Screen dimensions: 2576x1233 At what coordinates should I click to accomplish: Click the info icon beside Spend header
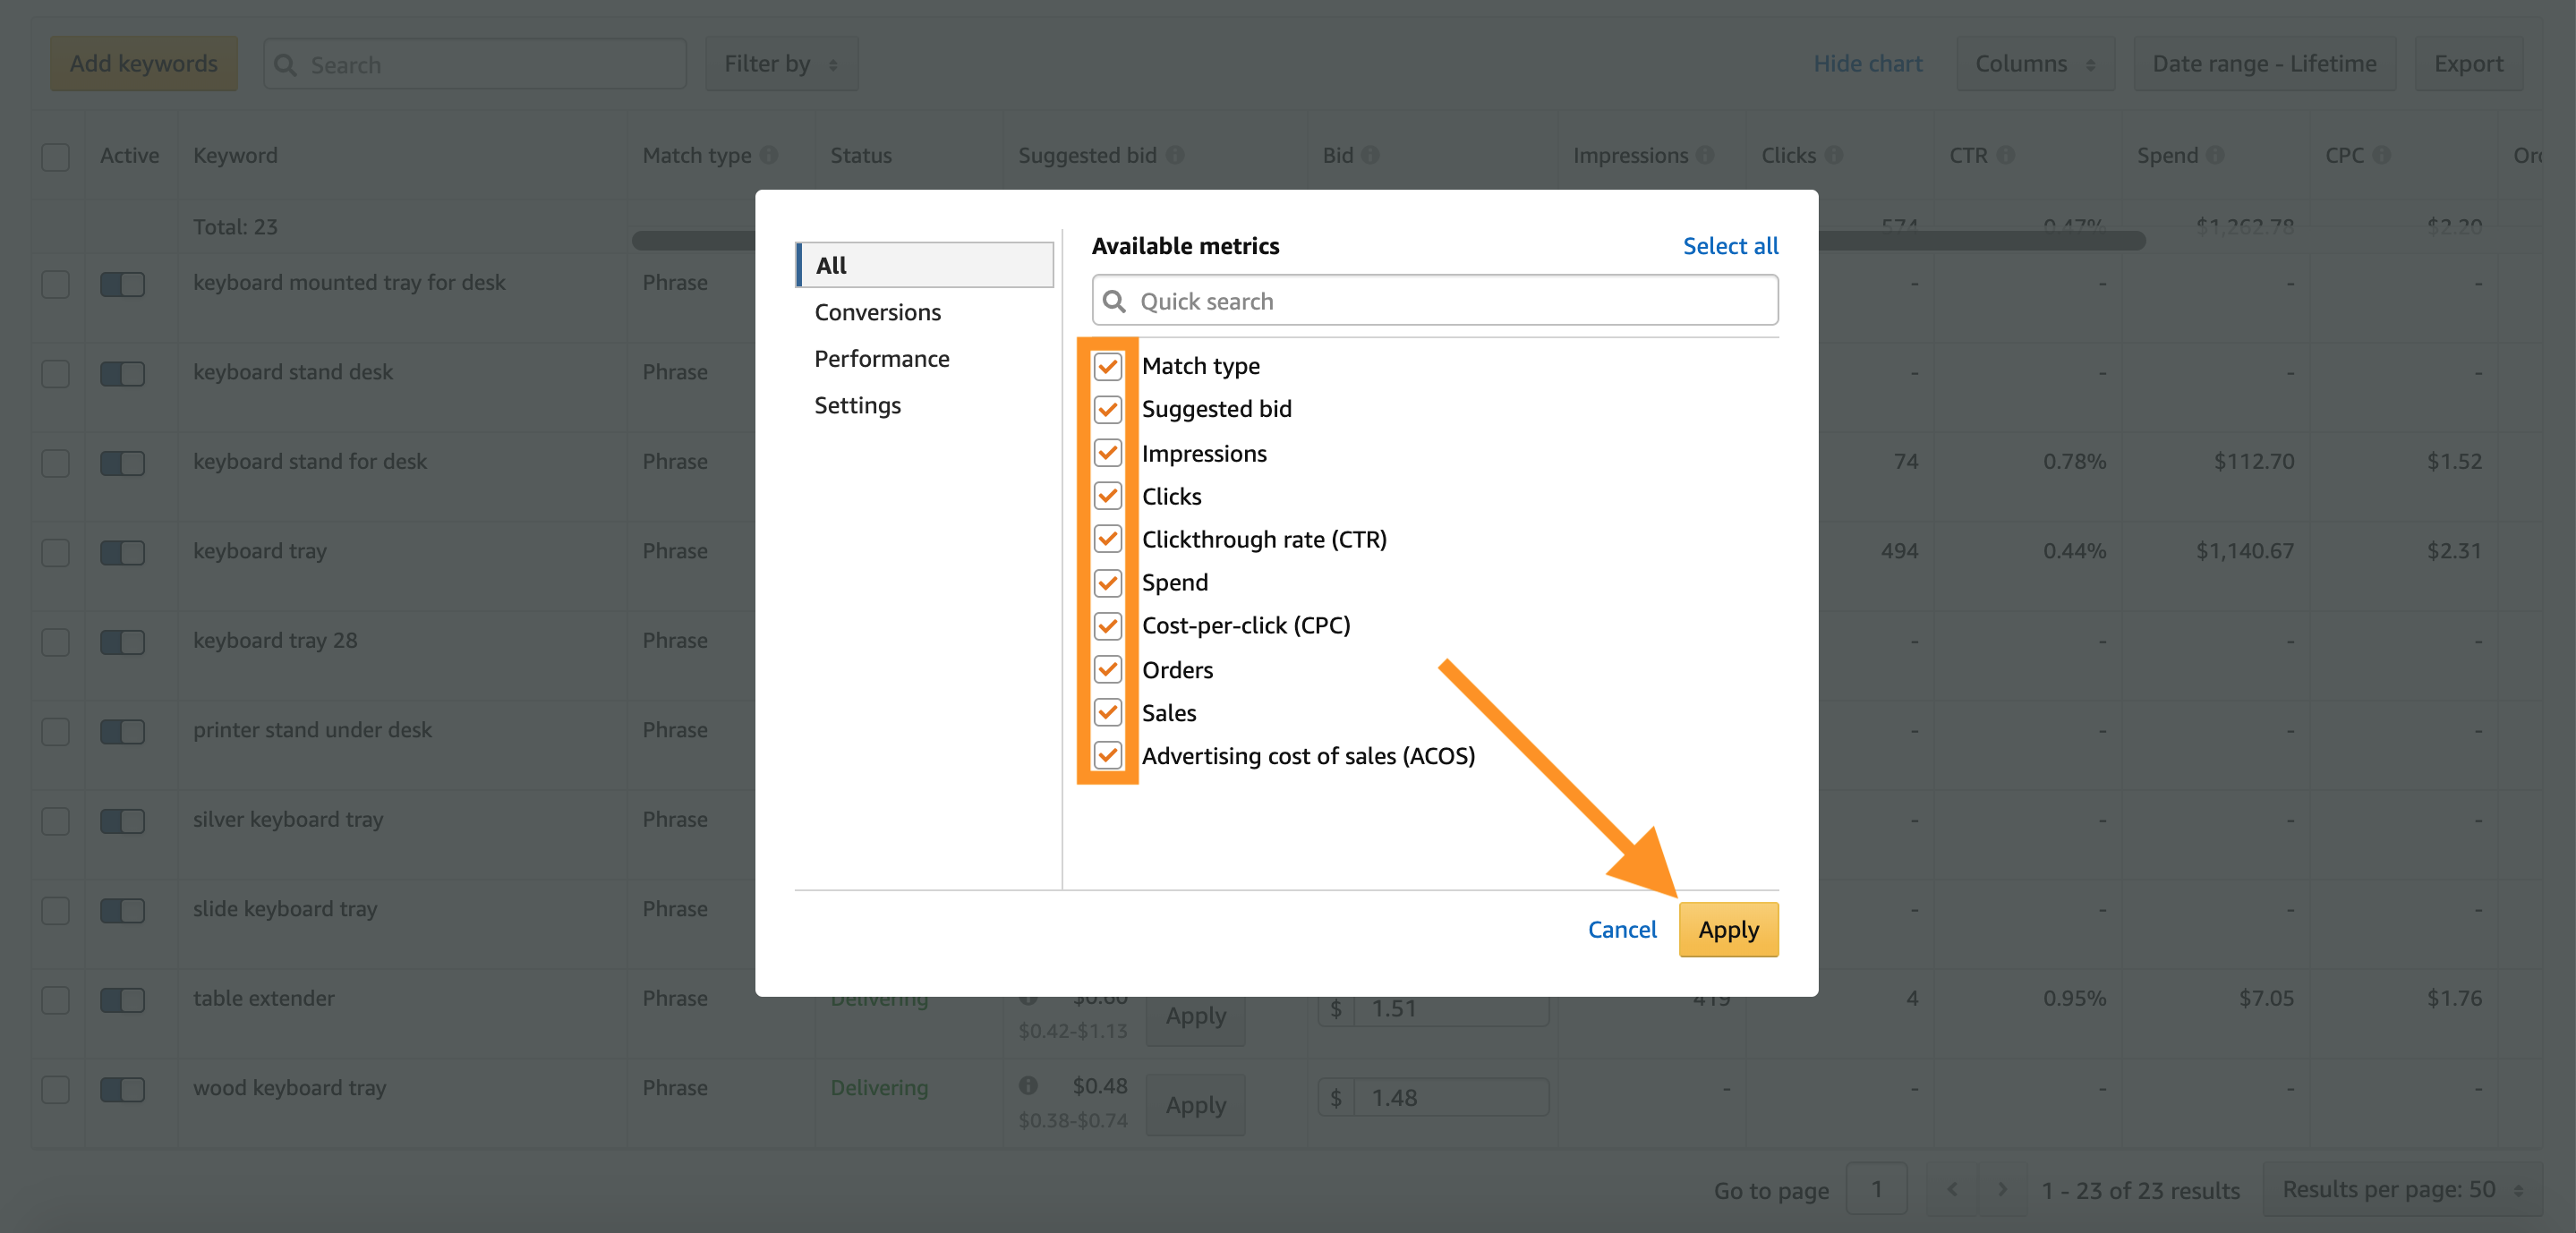[x=2215, y=155]
